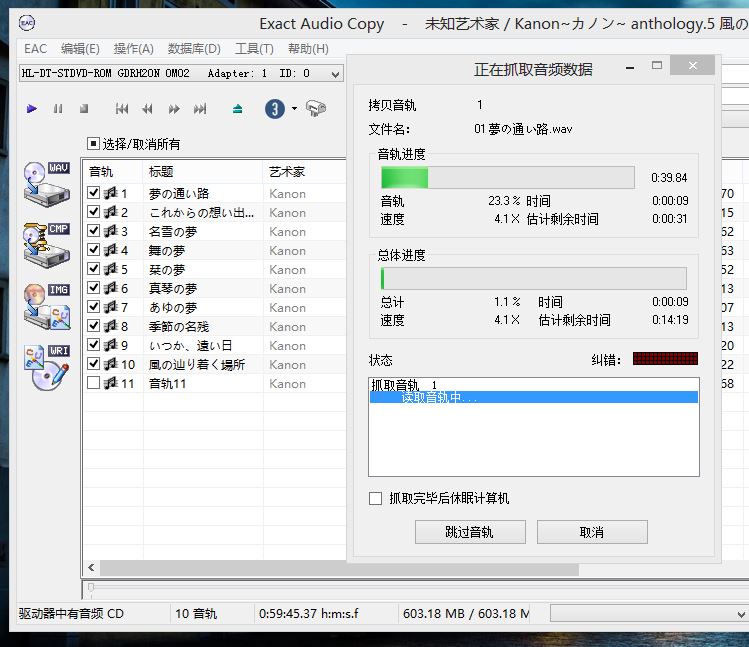The image size is (749, 647).
Task: Open the 工具(T) menu
Action: coord(254,48)
